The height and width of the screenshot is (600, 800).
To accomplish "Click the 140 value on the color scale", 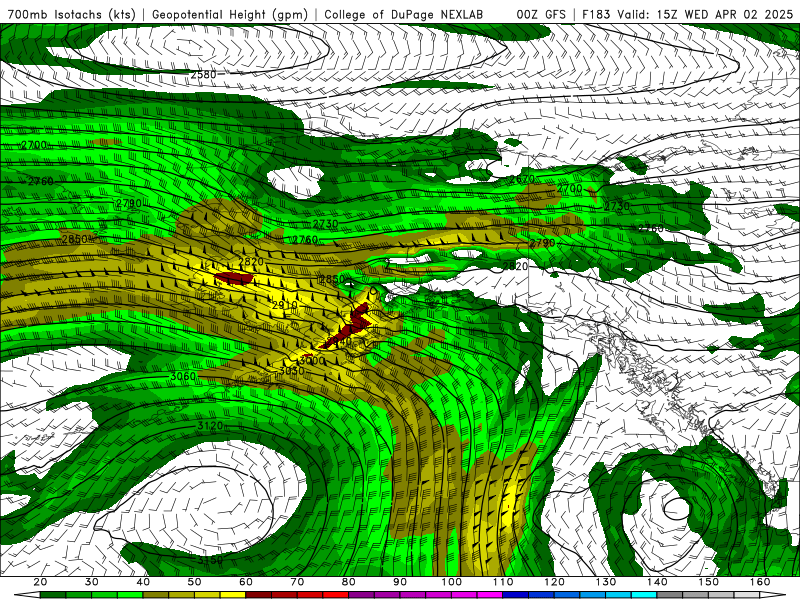I will pos(658,582).
